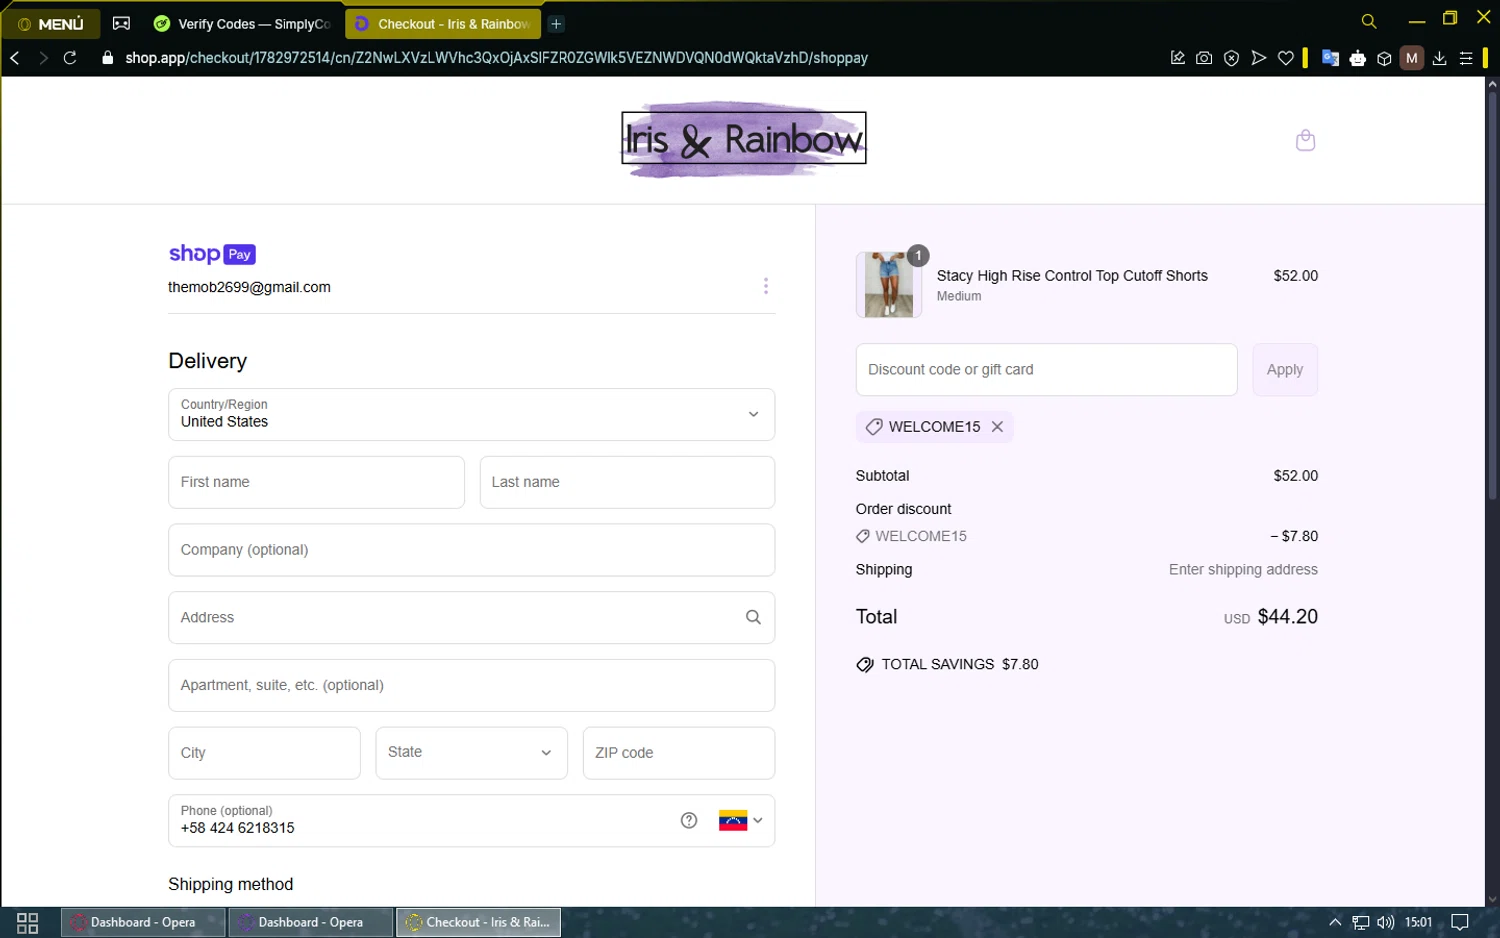This screenshot has height=938, width=1500.
Task: Open the Google Translate extension
Action: click(x=1330, y=58)
